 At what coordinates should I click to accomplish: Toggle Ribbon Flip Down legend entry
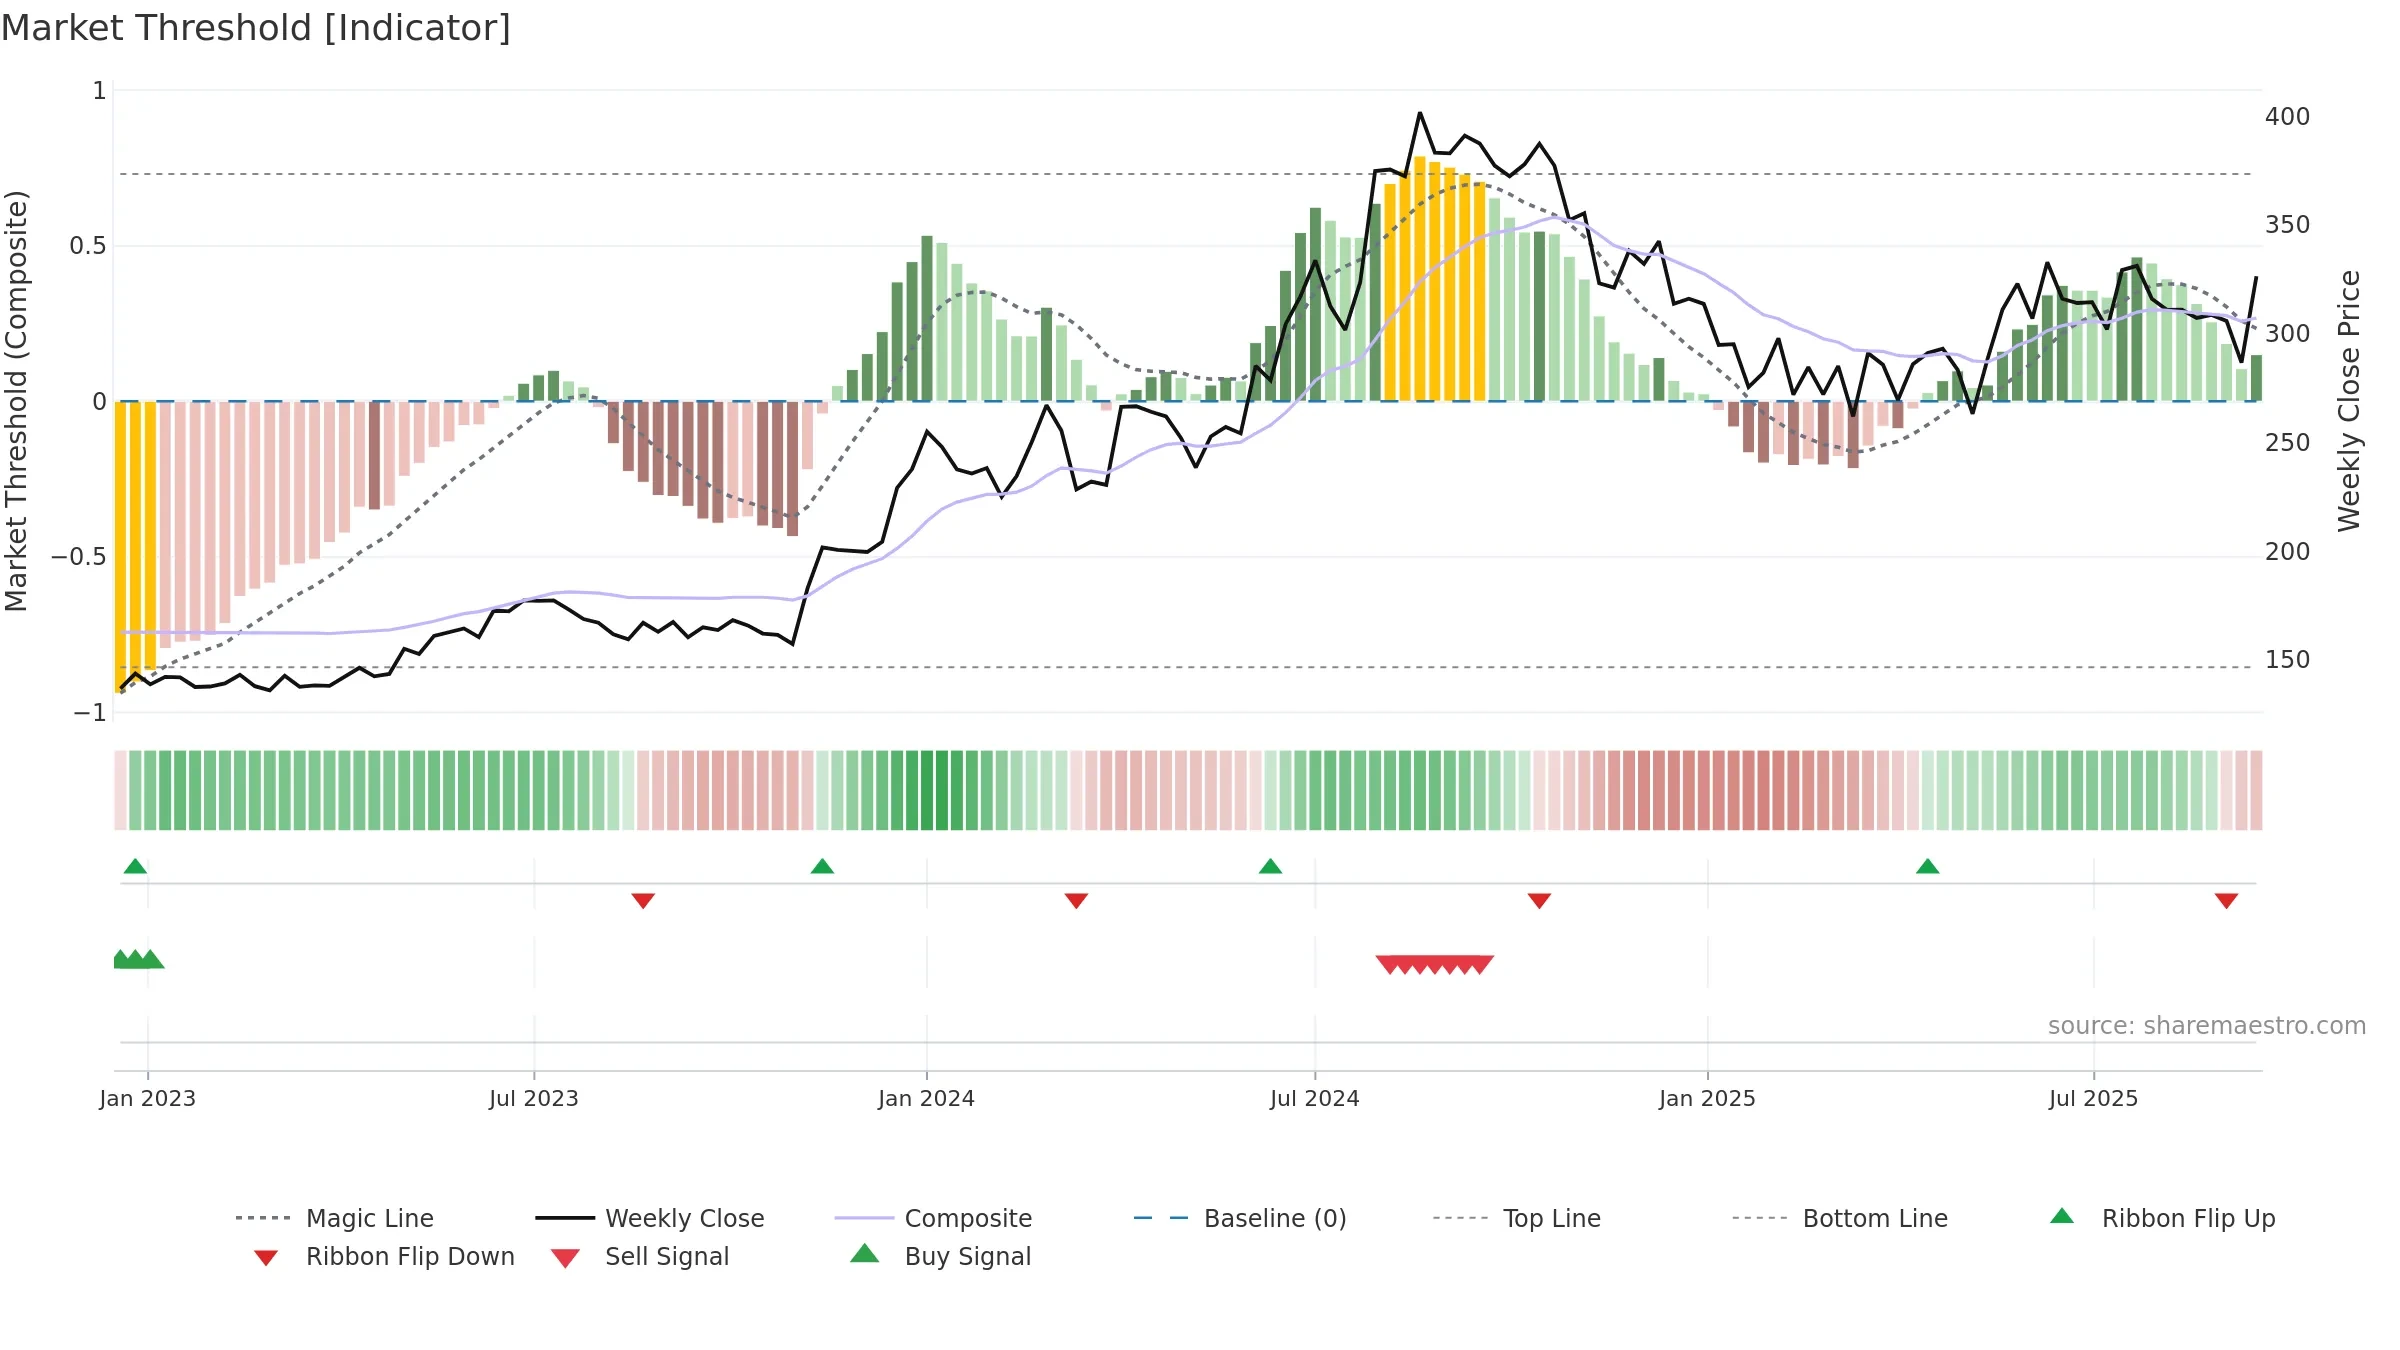point(383,1256)
